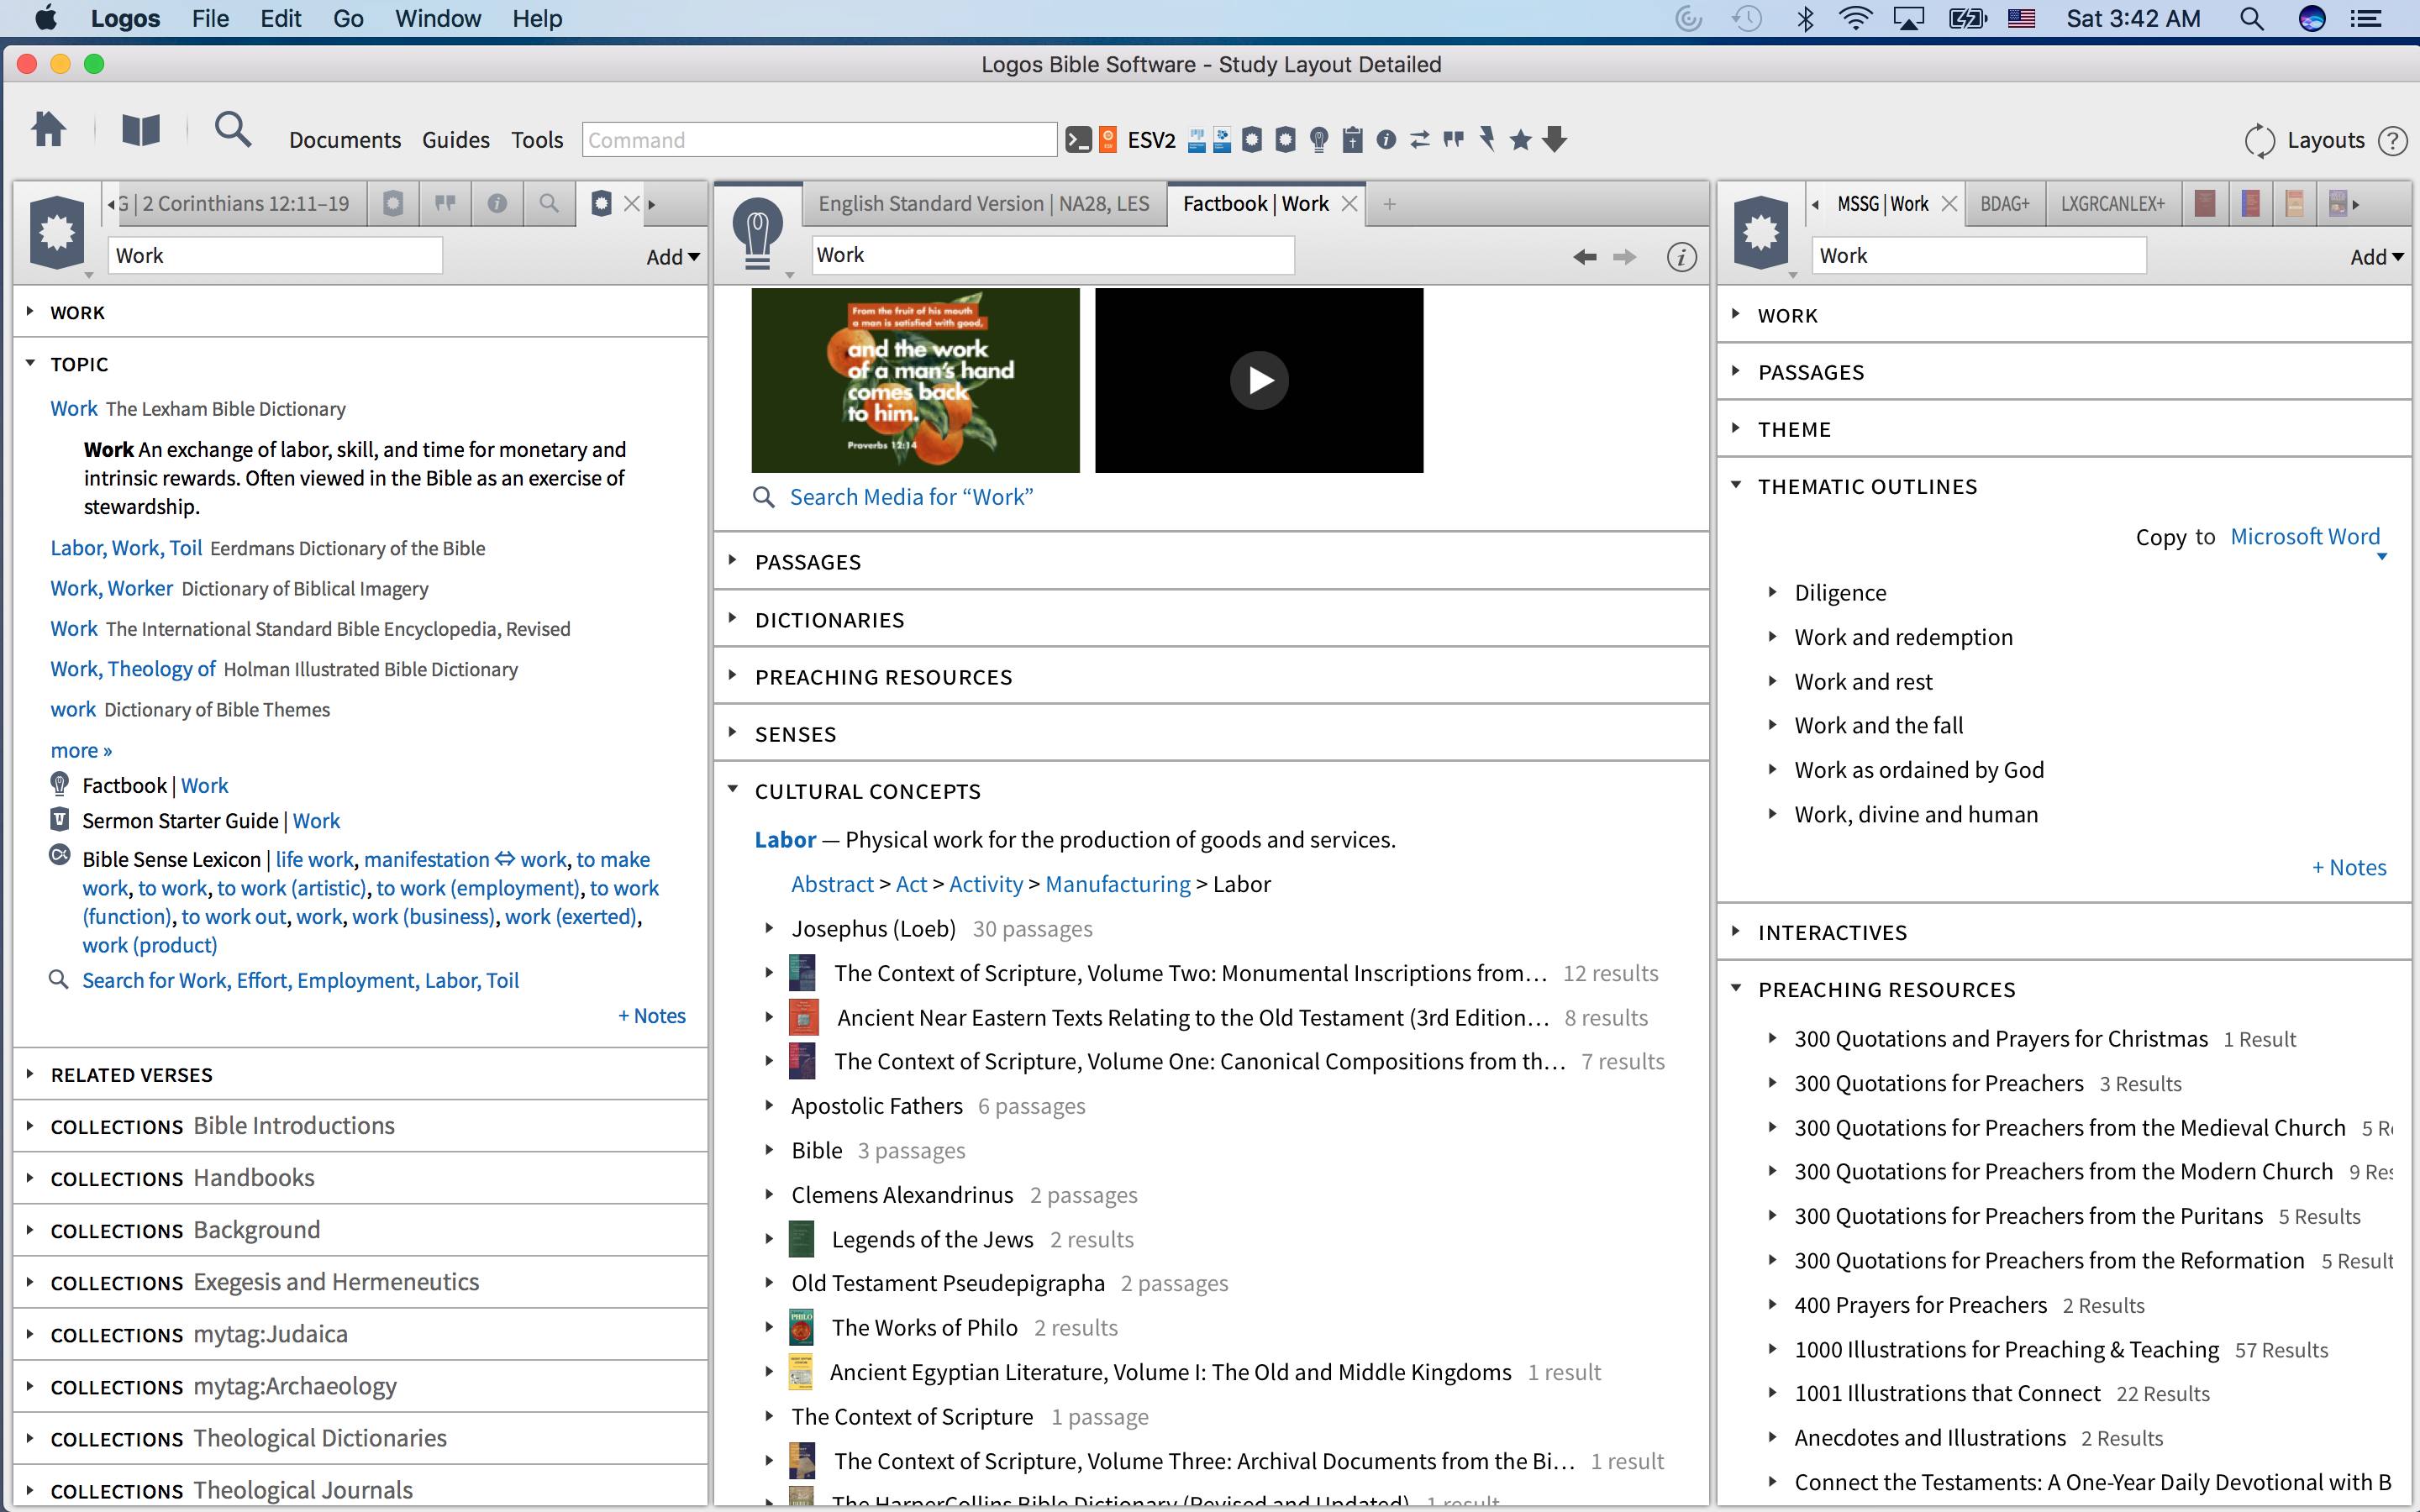
Task: Click the star favorites shortcut icon
Action: (x=1520, y=140)
